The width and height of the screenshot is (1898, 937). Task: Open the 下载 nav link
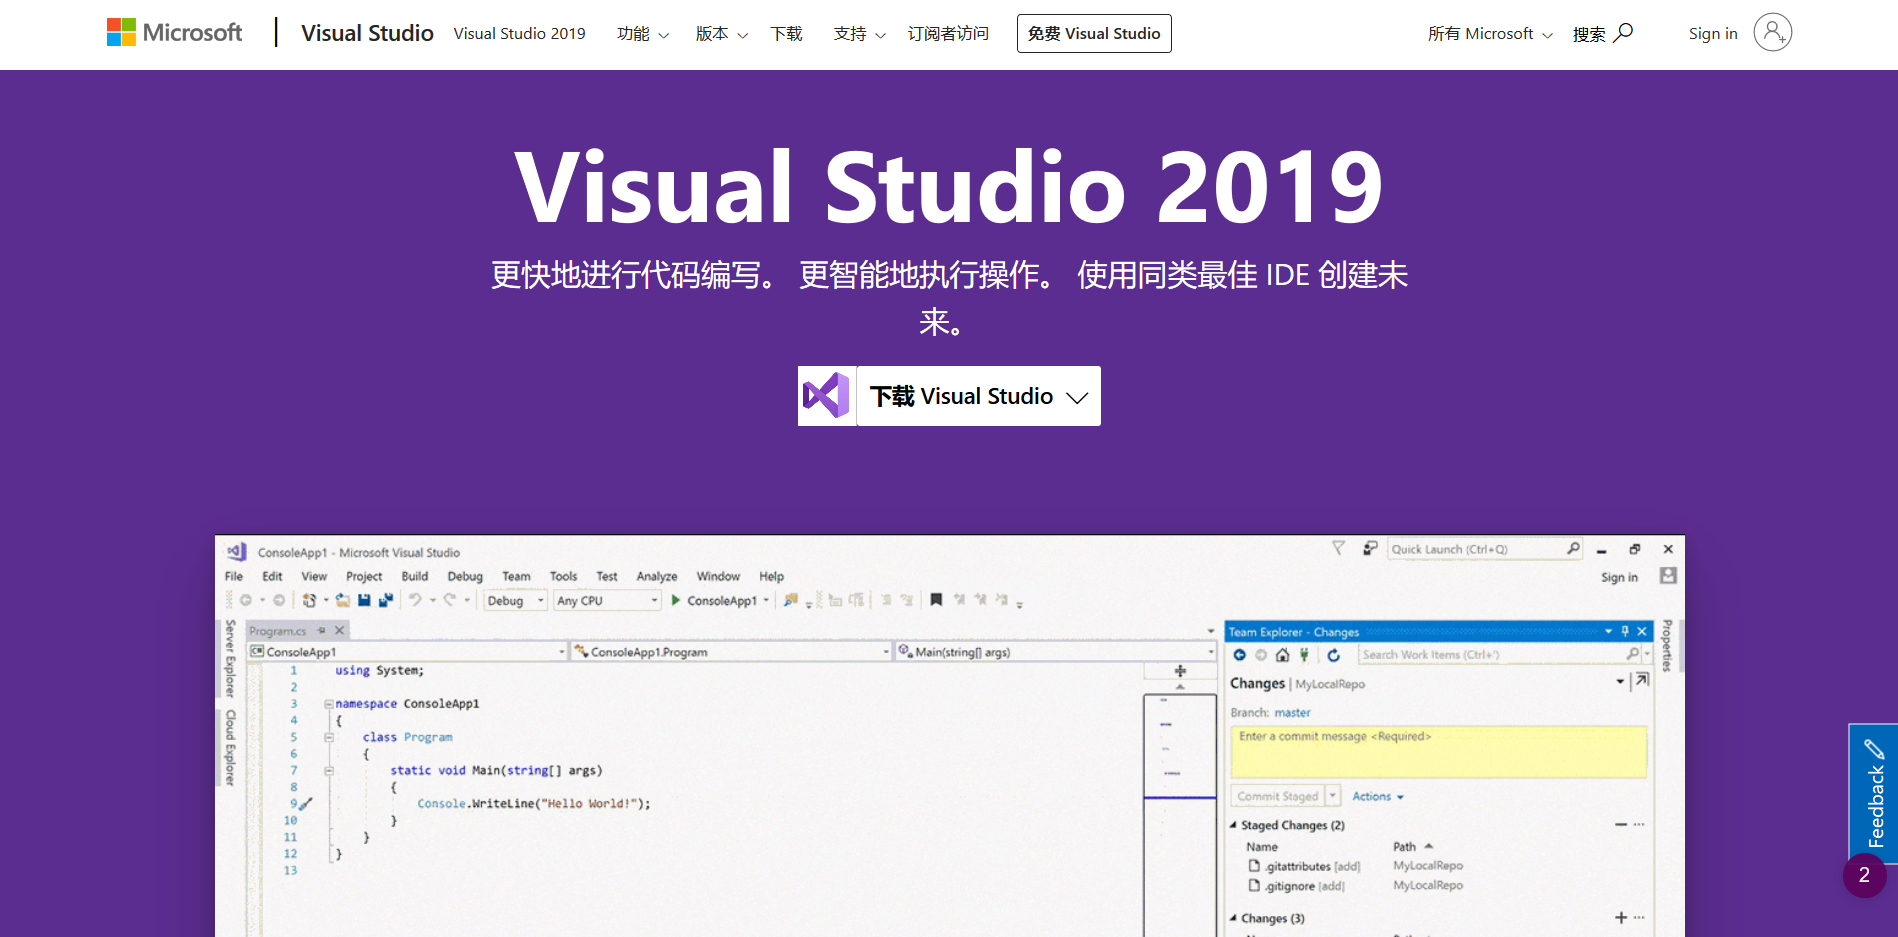(x=786, y=34)
